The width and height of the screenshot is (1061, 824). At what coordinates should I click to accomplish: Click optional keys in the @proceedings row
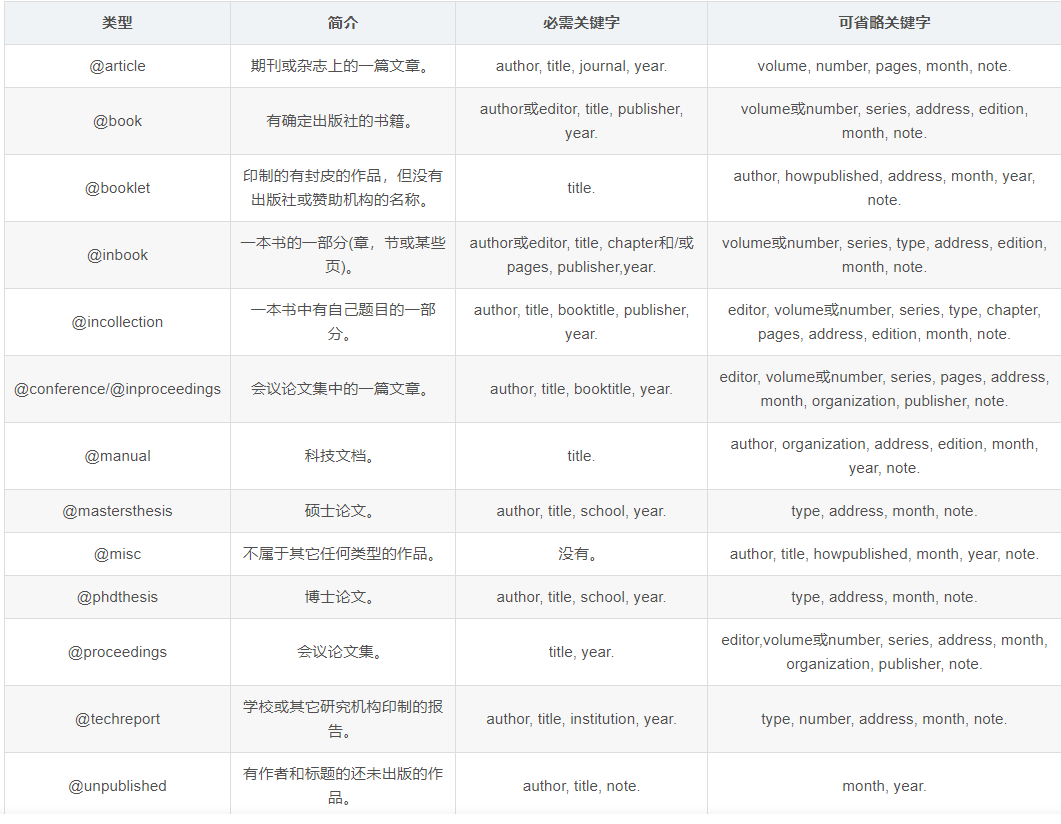click(884, 652)
